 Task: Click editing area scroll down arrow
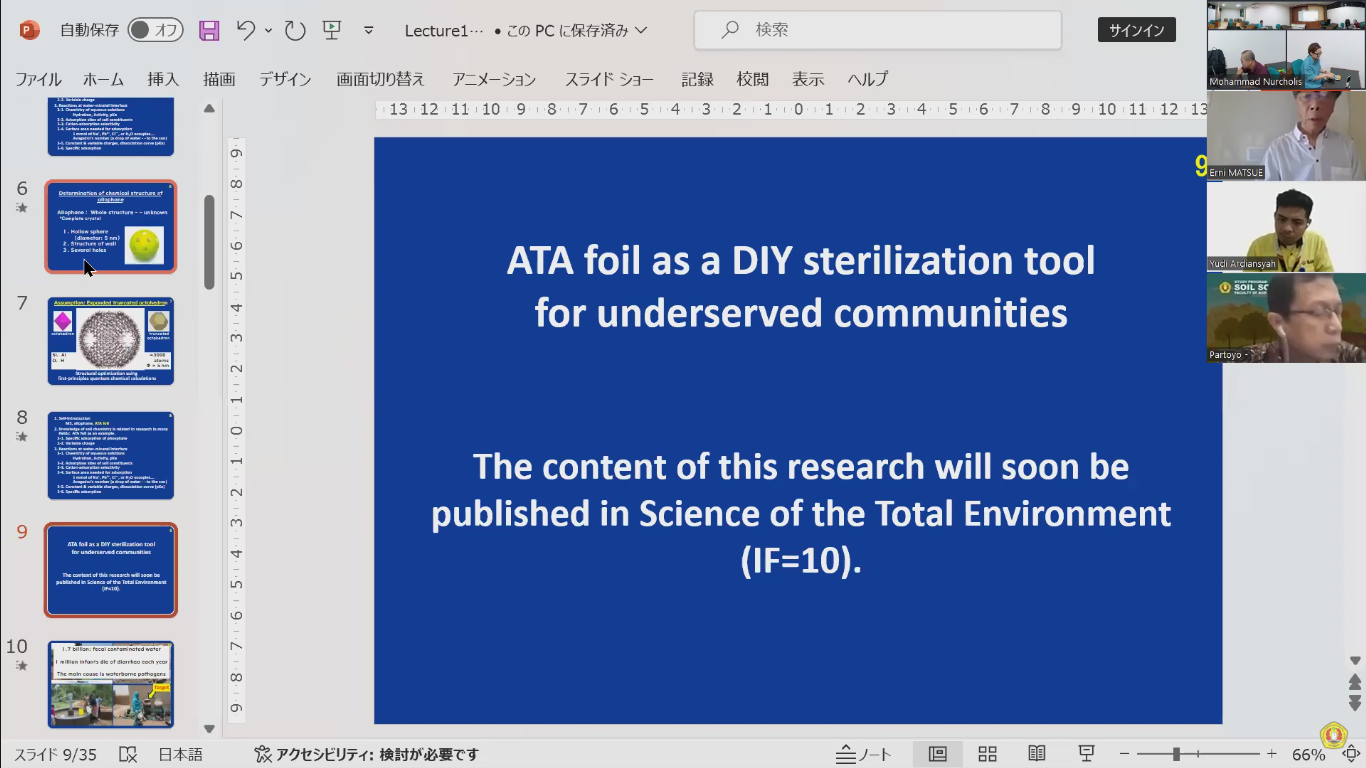[1355, 661]
